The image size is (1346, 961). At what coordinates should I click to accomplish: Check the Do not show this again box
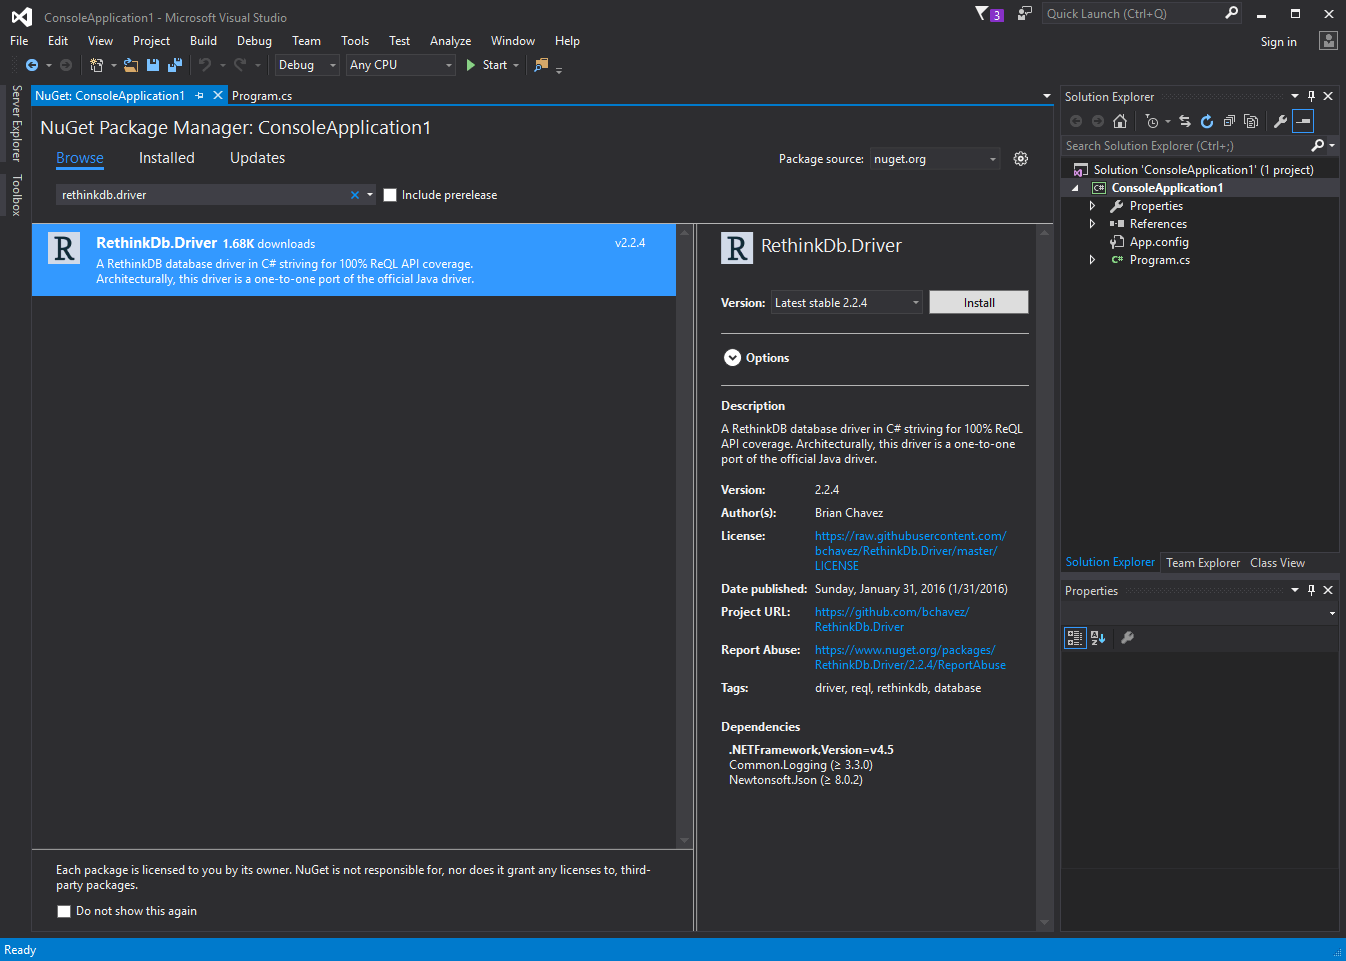pyautogui.click(x=64, y=911)
